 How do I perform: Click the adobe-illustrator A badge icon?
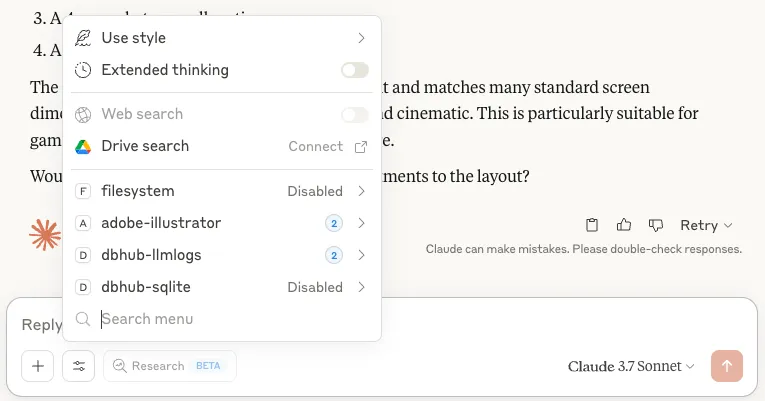tap(83, 223)
